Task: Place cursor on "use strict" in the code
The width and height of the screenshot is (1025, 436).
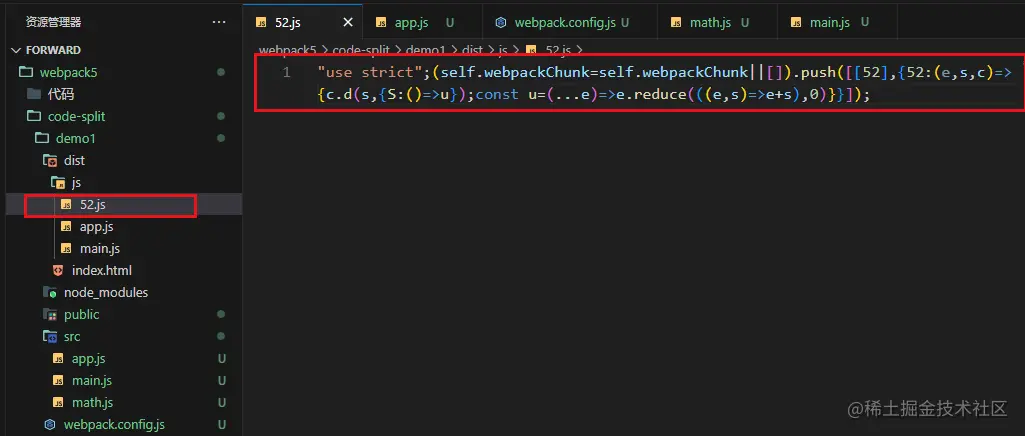Action: coord(371,73)
